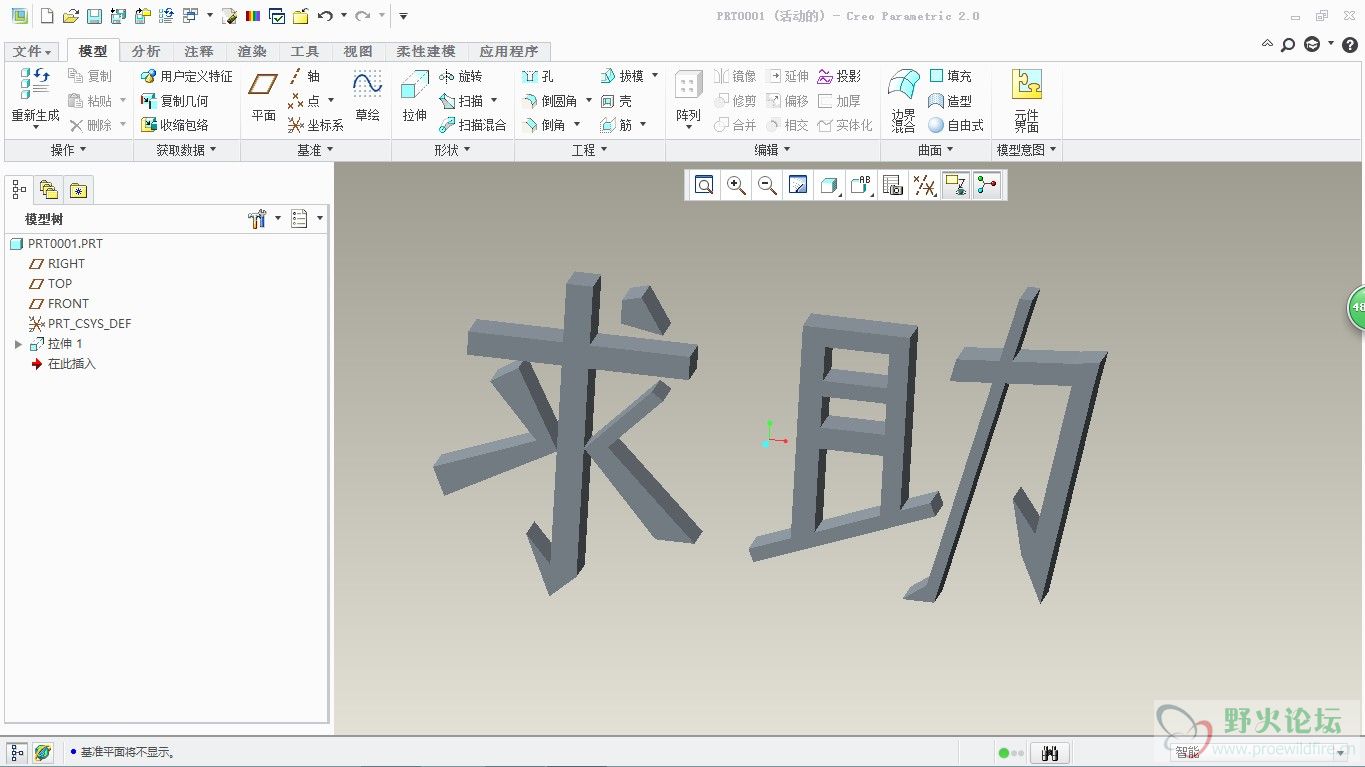Toggle spin center display

coord(987,185)
